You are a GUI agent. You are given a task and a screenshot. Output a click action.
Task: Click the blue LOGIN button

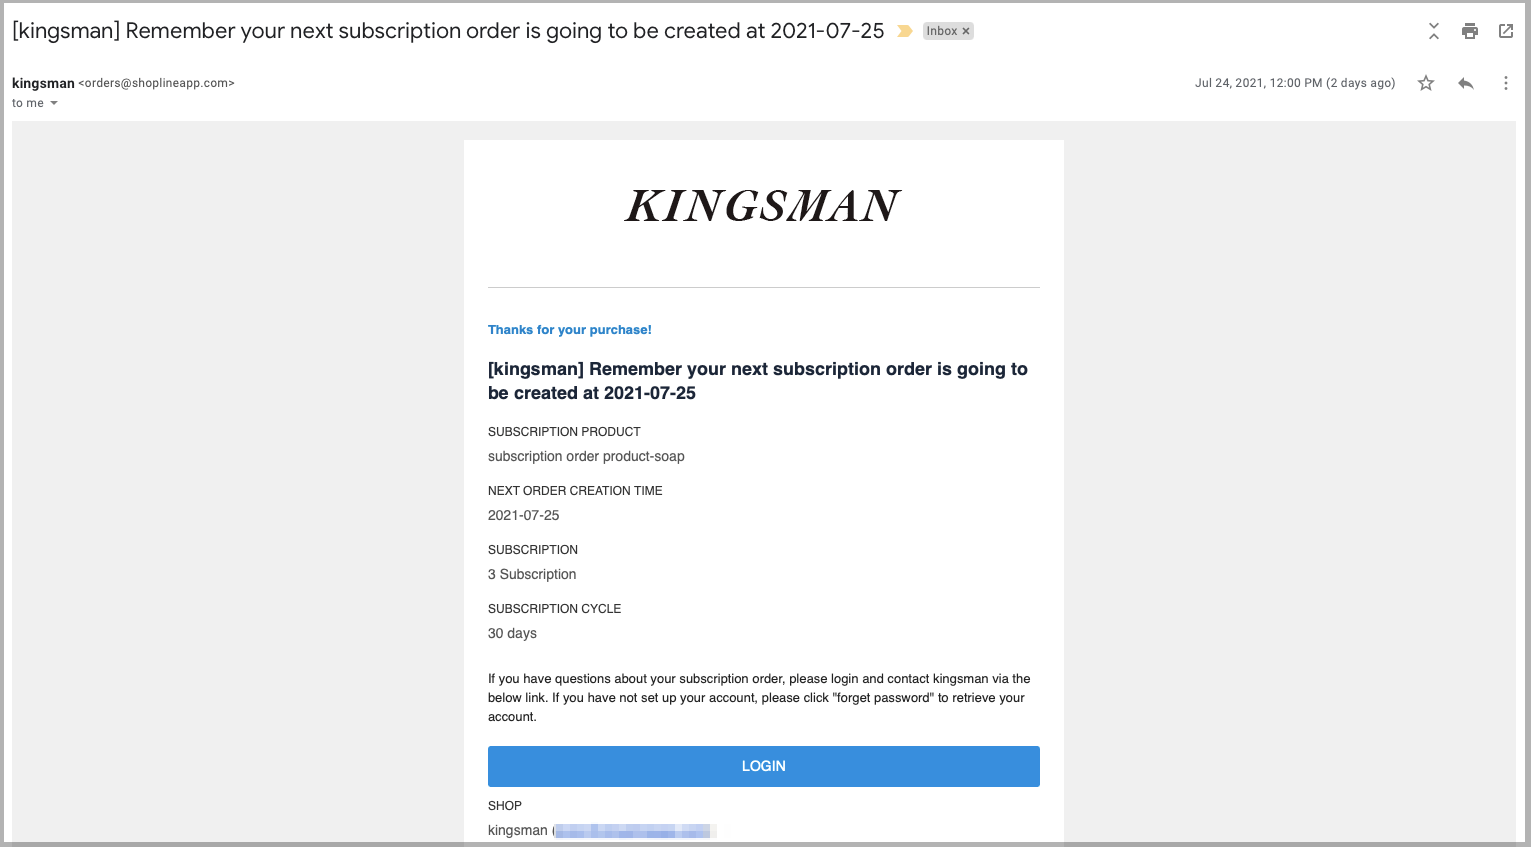(763, 766)
